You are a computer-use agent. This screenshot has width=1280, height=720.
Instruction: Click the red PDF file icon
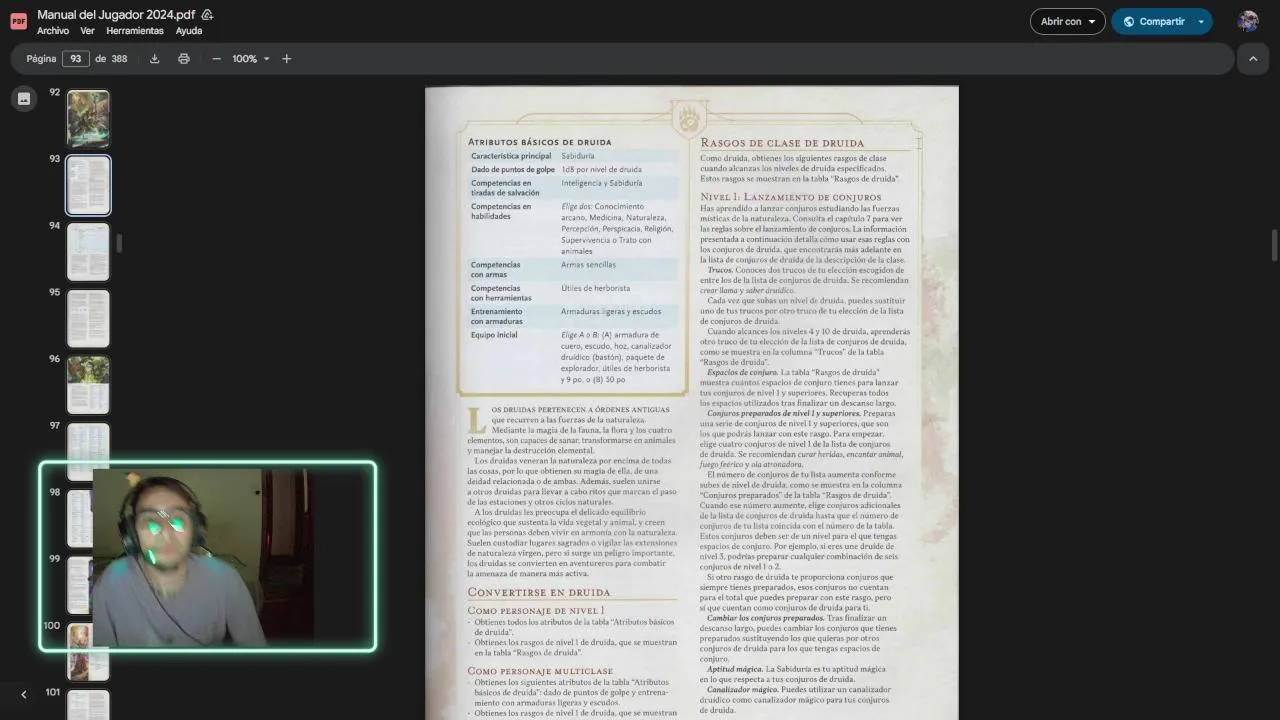coord(18,21)
